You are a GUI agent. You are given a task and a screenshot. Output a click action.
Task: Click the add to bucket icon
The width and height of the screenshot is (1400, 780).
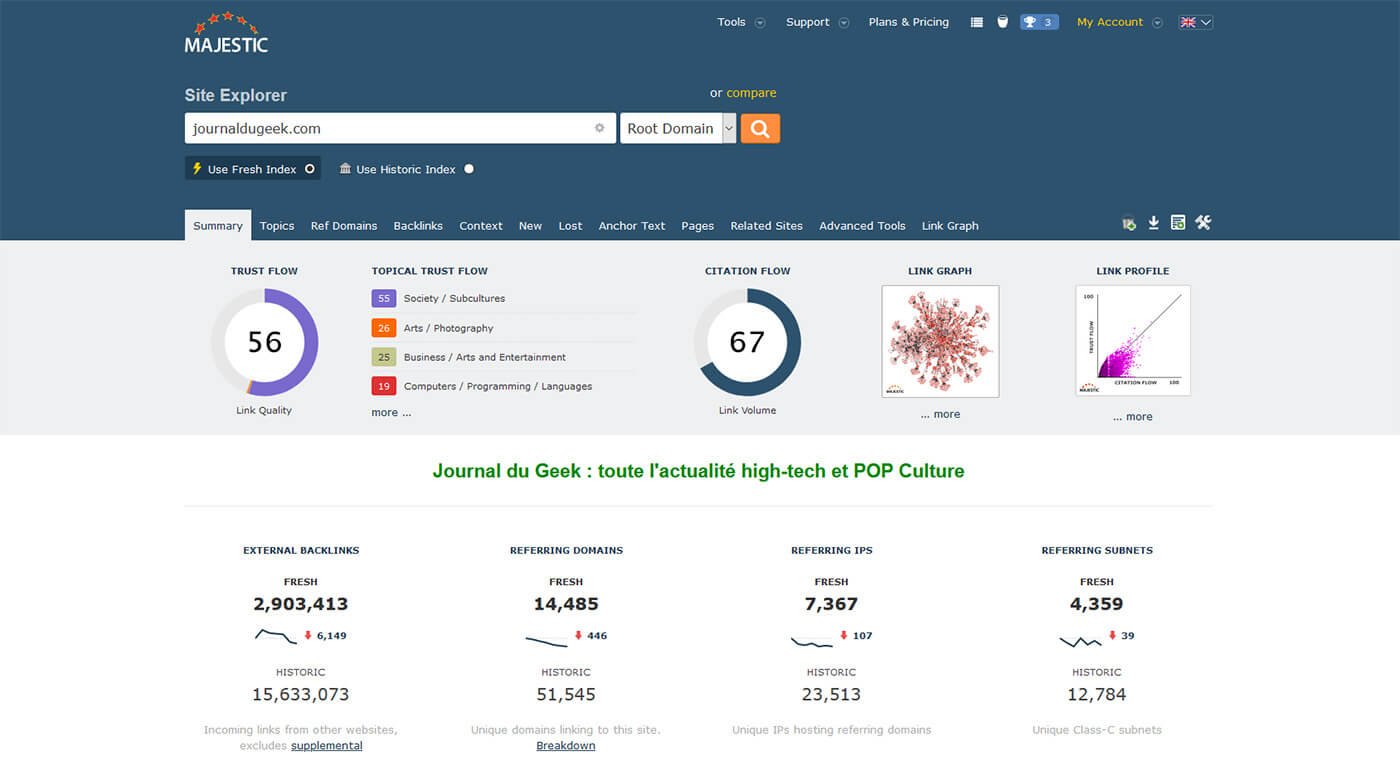1129,224
